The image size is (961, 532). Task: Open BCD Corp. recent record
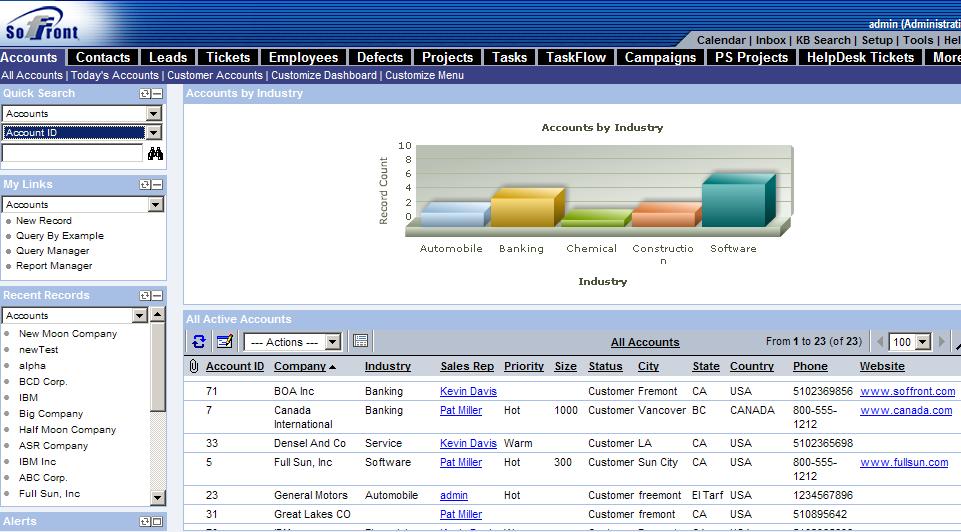pyautogui.click(x=43, y=381)
